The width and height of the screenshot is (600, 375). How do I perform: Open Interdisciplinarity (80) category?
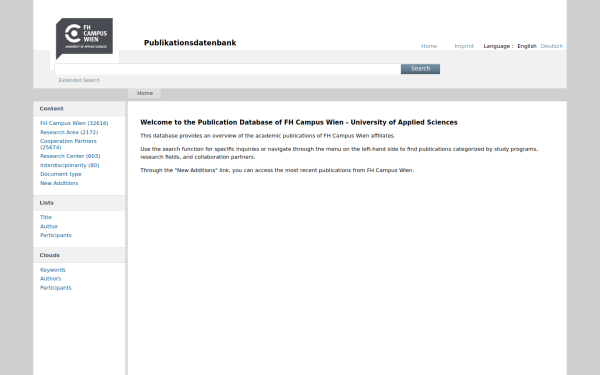click(70, 165)
